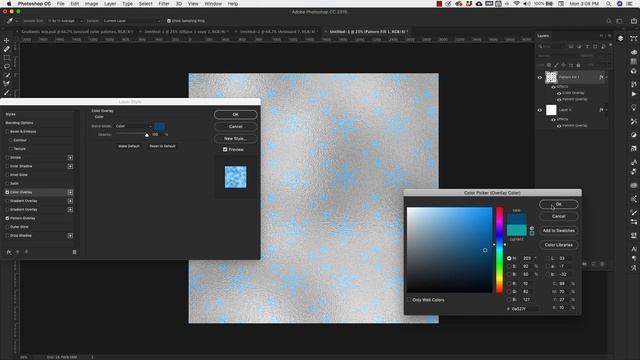640x360 pixels.
Task: Select the Rectangular Marquee tool
Action: pos(7,58)
